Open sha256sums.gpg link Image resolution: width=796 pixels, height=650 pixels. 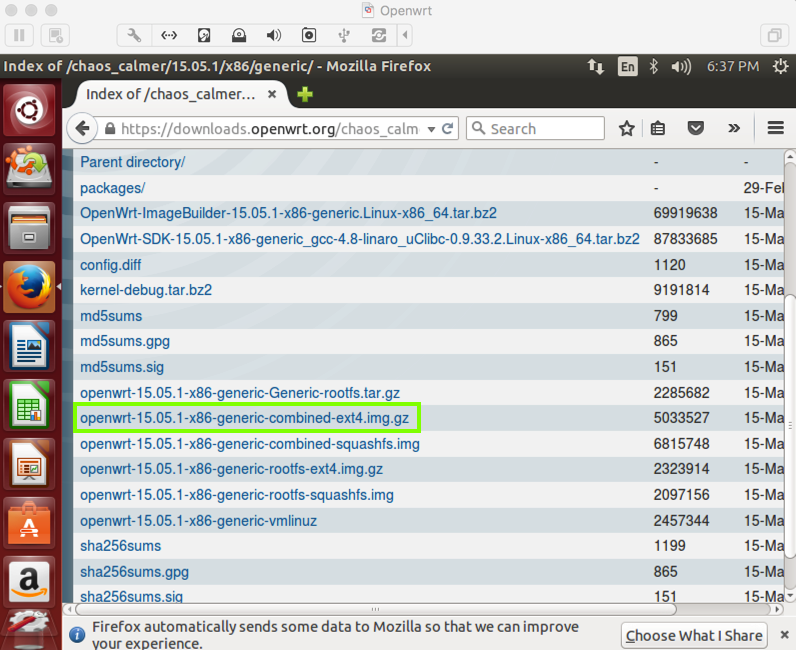(134, 572)
